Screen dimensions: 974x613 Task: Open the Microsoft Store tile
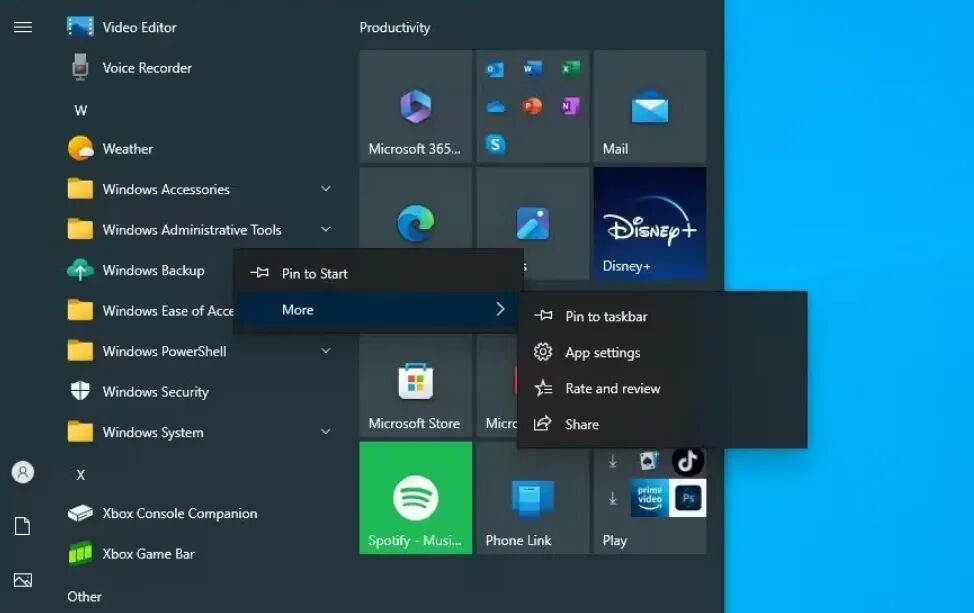(x=416, y=386)
